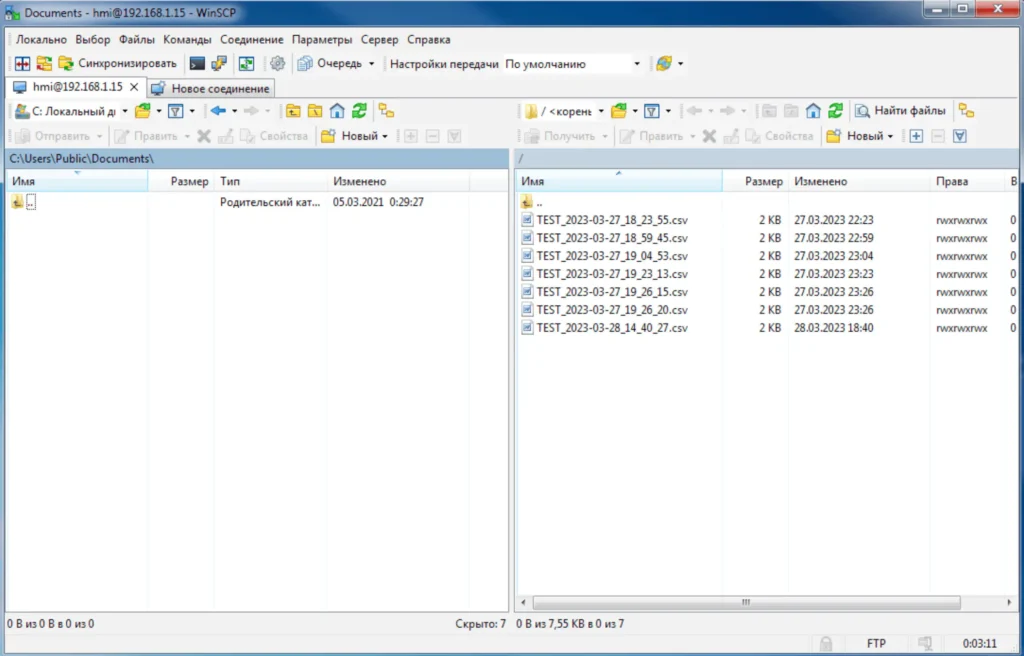
Task: Expand the local panel filter dropdown arrow
Action: pos(192,111)
